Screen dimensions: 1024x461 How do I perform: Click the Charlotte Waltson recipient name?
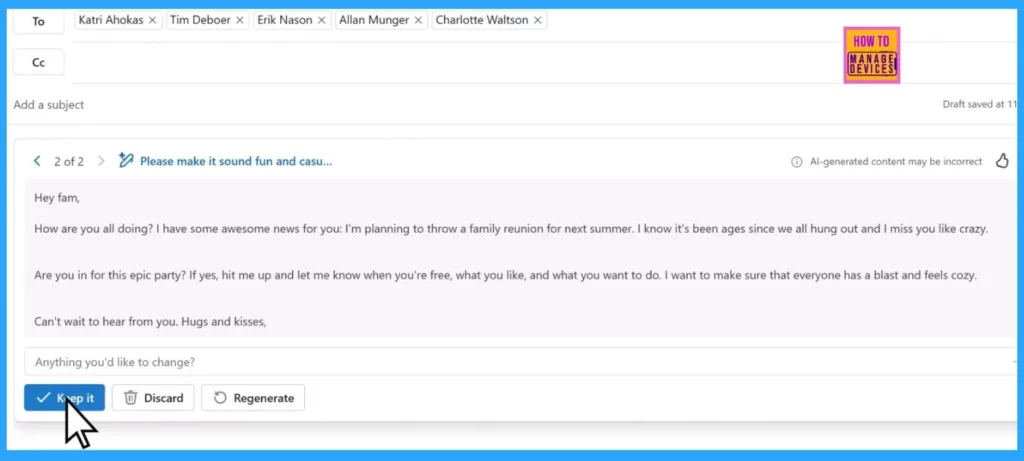pyautogui.click(x=482, y=20)
